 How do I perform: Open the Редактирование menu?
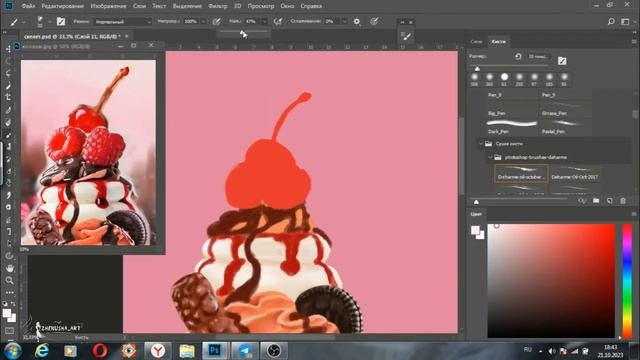pyautogui.click(x=62, y=6)
